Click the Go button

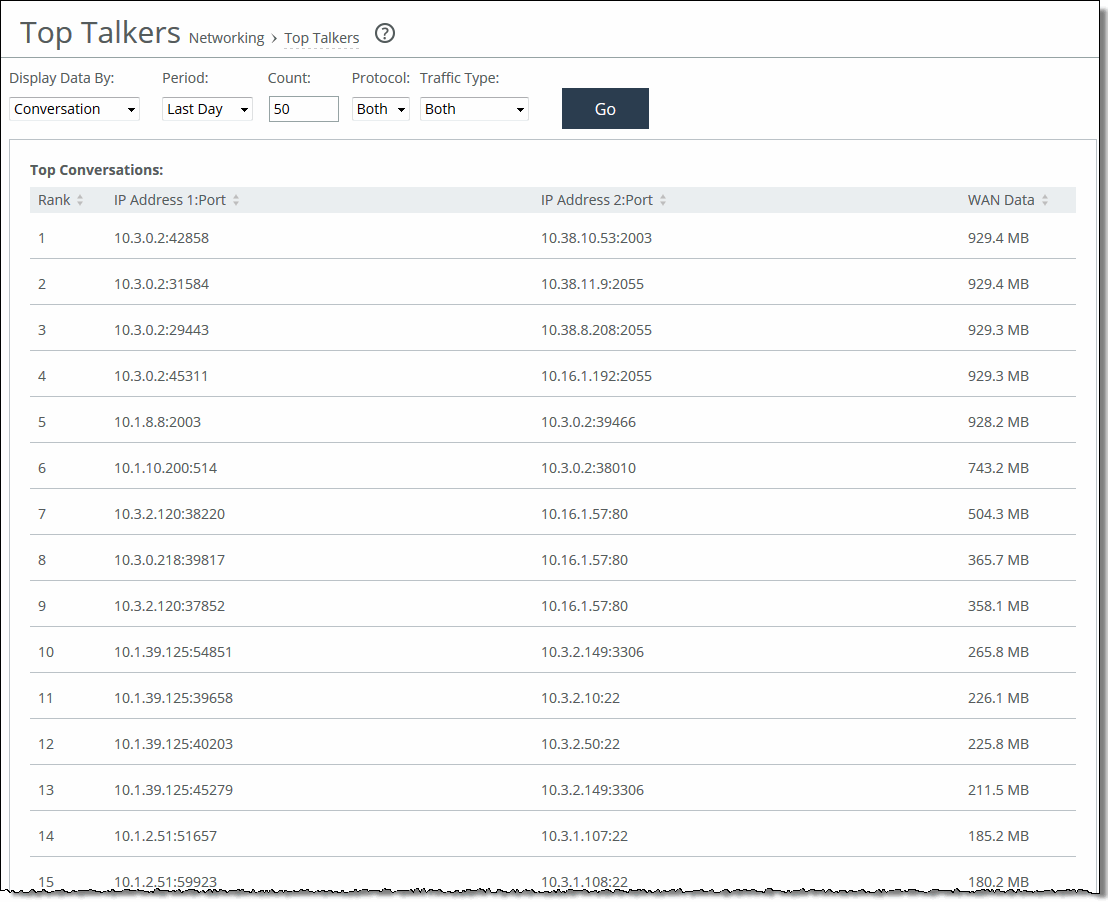605,109
